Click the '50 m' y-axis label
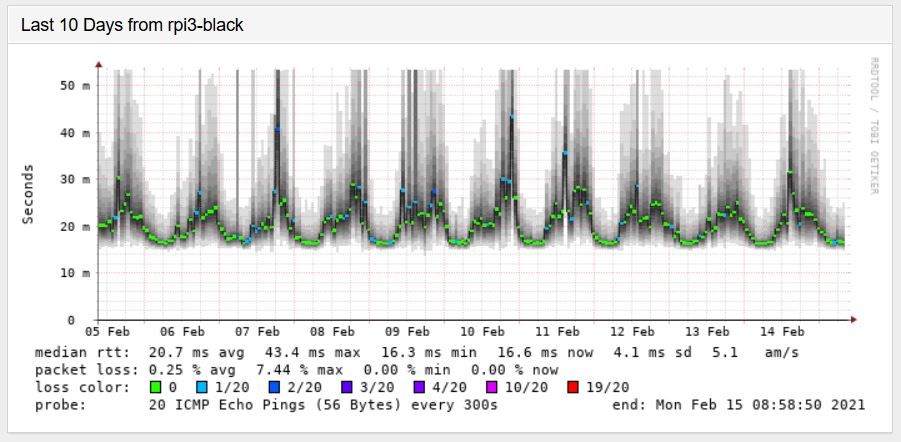The width and height of the screenshot is (901, 442). click(76, 85)
